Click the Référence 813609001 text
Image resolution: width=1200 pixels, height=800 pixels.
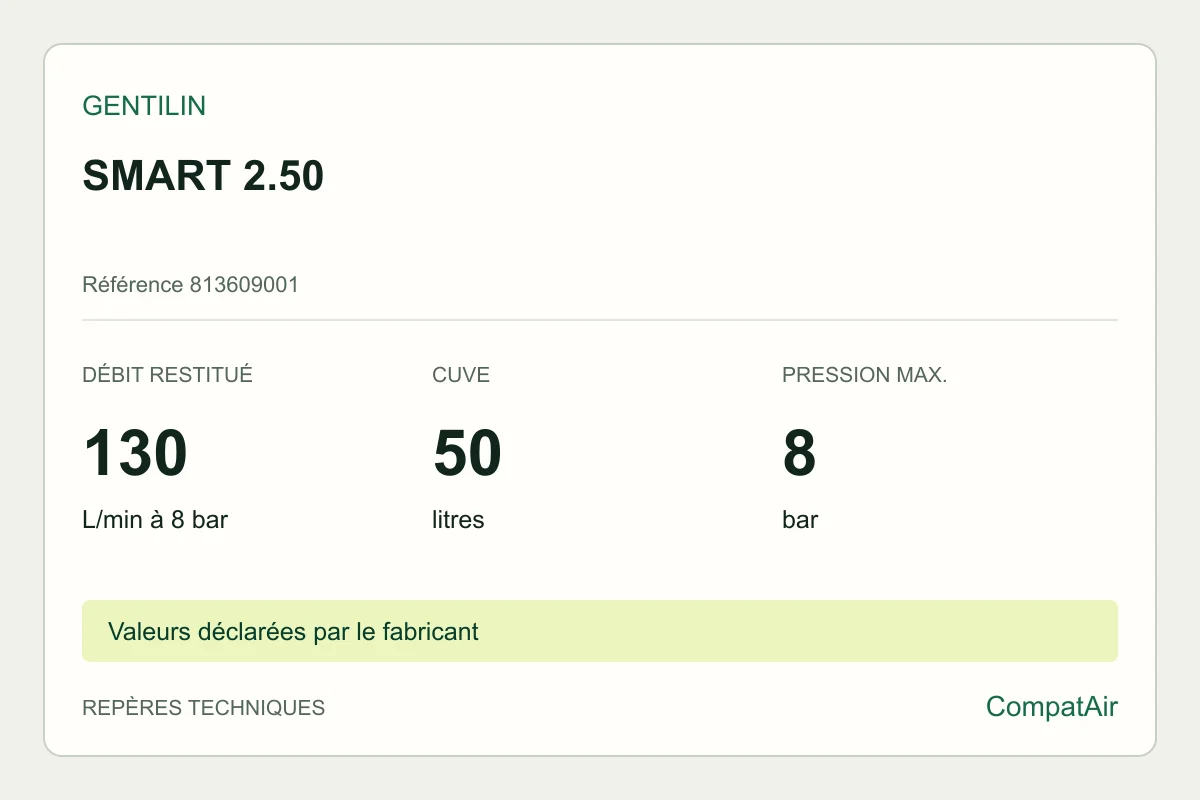click(x=190, y=285)
